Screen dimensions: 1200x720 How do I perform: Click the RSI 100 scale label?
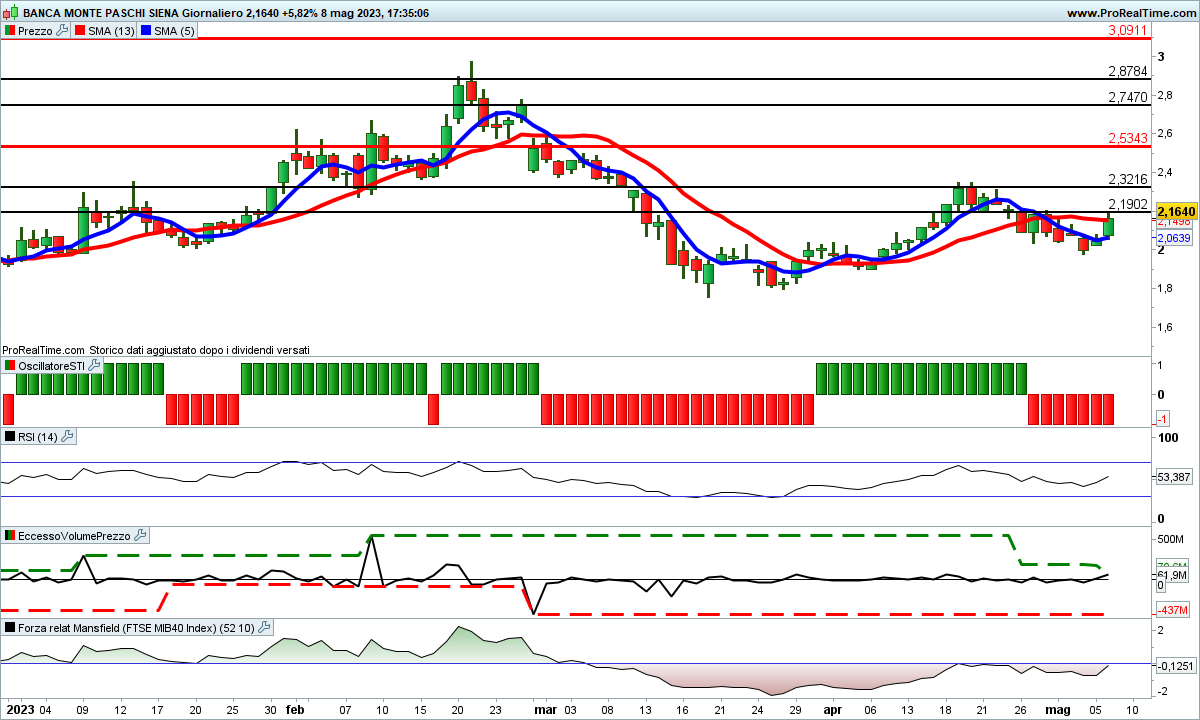point(1166,438)
